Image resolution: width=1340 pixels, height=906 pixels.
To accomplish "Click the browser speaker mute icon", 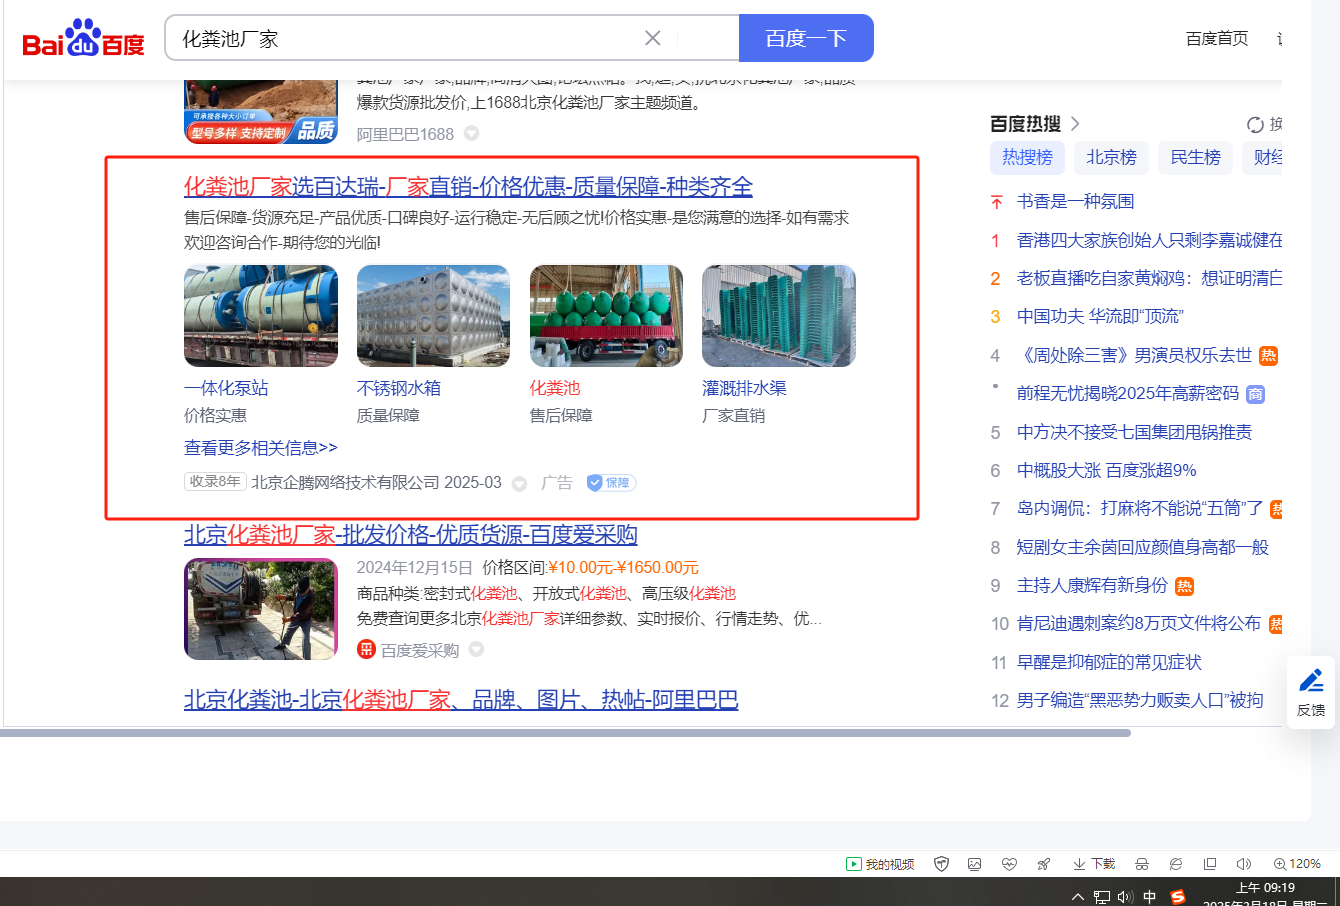I will click(x=1244, y=864).
